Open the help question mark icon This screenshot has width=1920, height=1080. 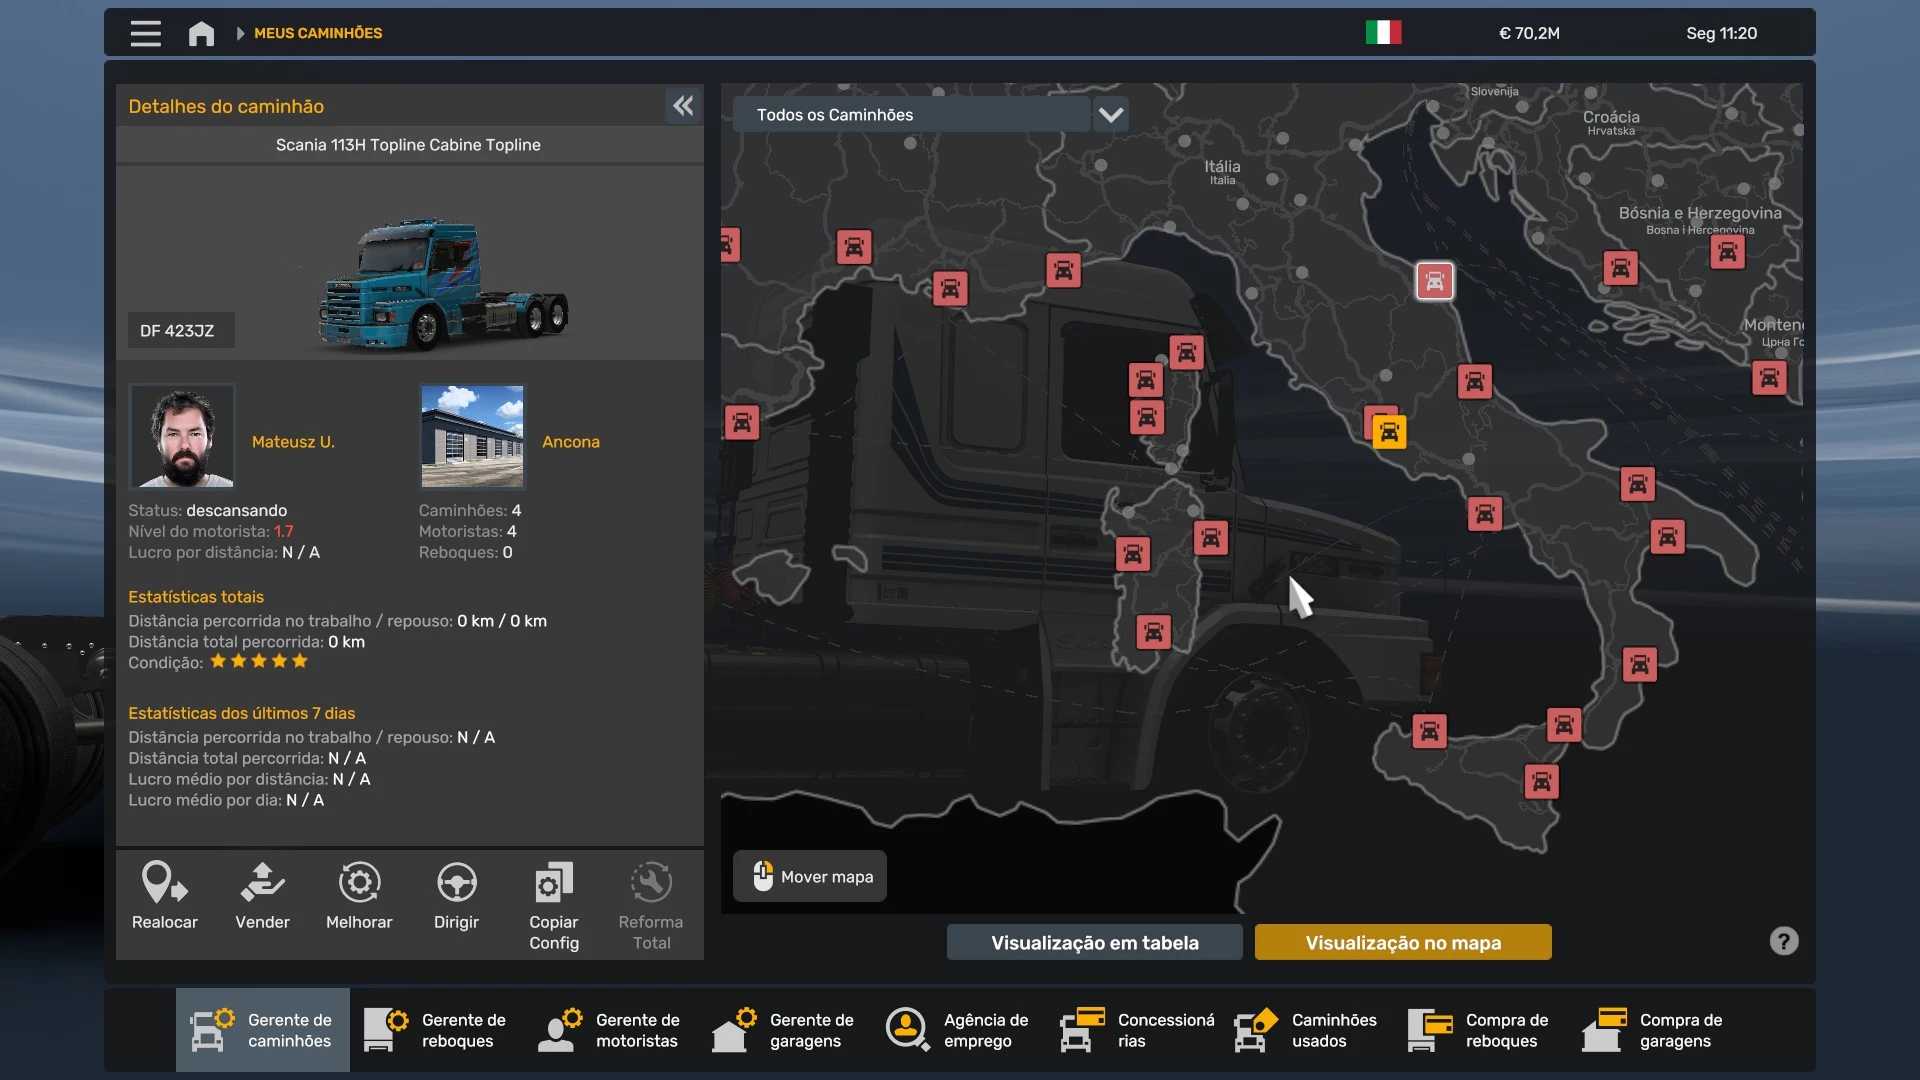pos(1783,941)
